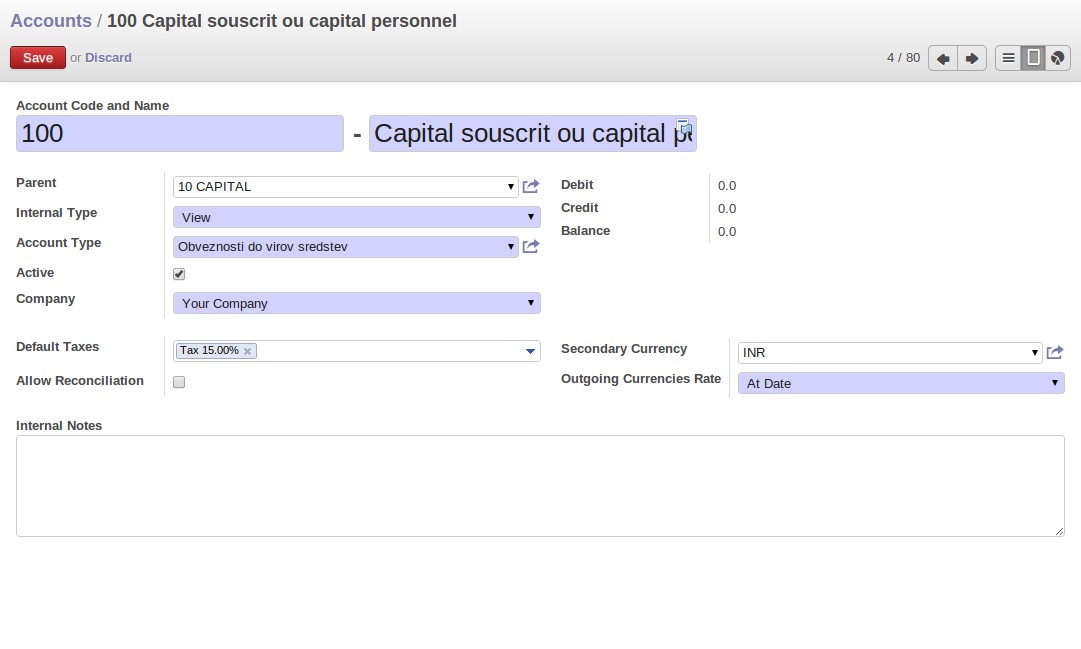Enable the Allow Reconciliation checkbox
Image resolution: width=1081 pixels, height=649 pixels.
click(179, 382)
